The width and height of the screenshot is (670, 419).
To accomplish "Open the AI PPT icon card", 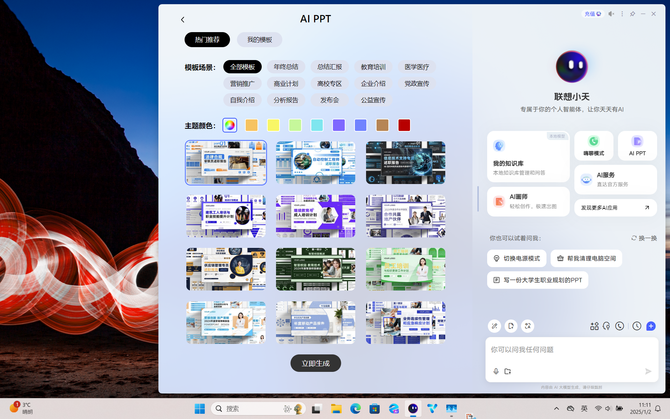I will coord(637,146).
